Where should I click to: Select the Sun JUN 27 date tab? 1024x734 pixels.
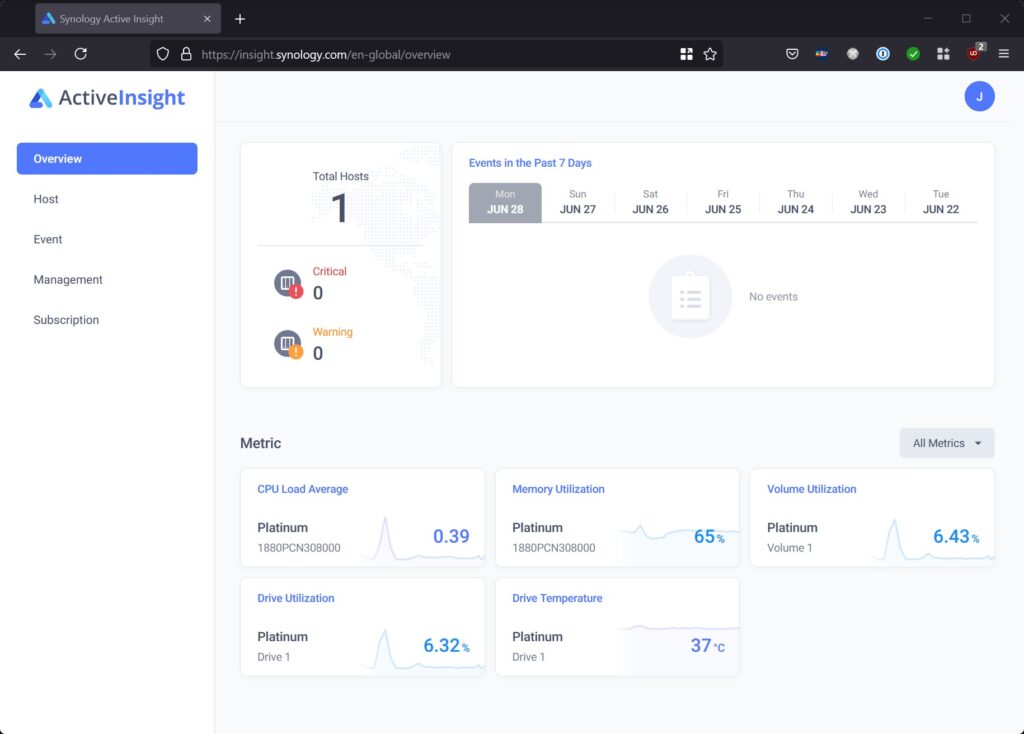(578, 202)
